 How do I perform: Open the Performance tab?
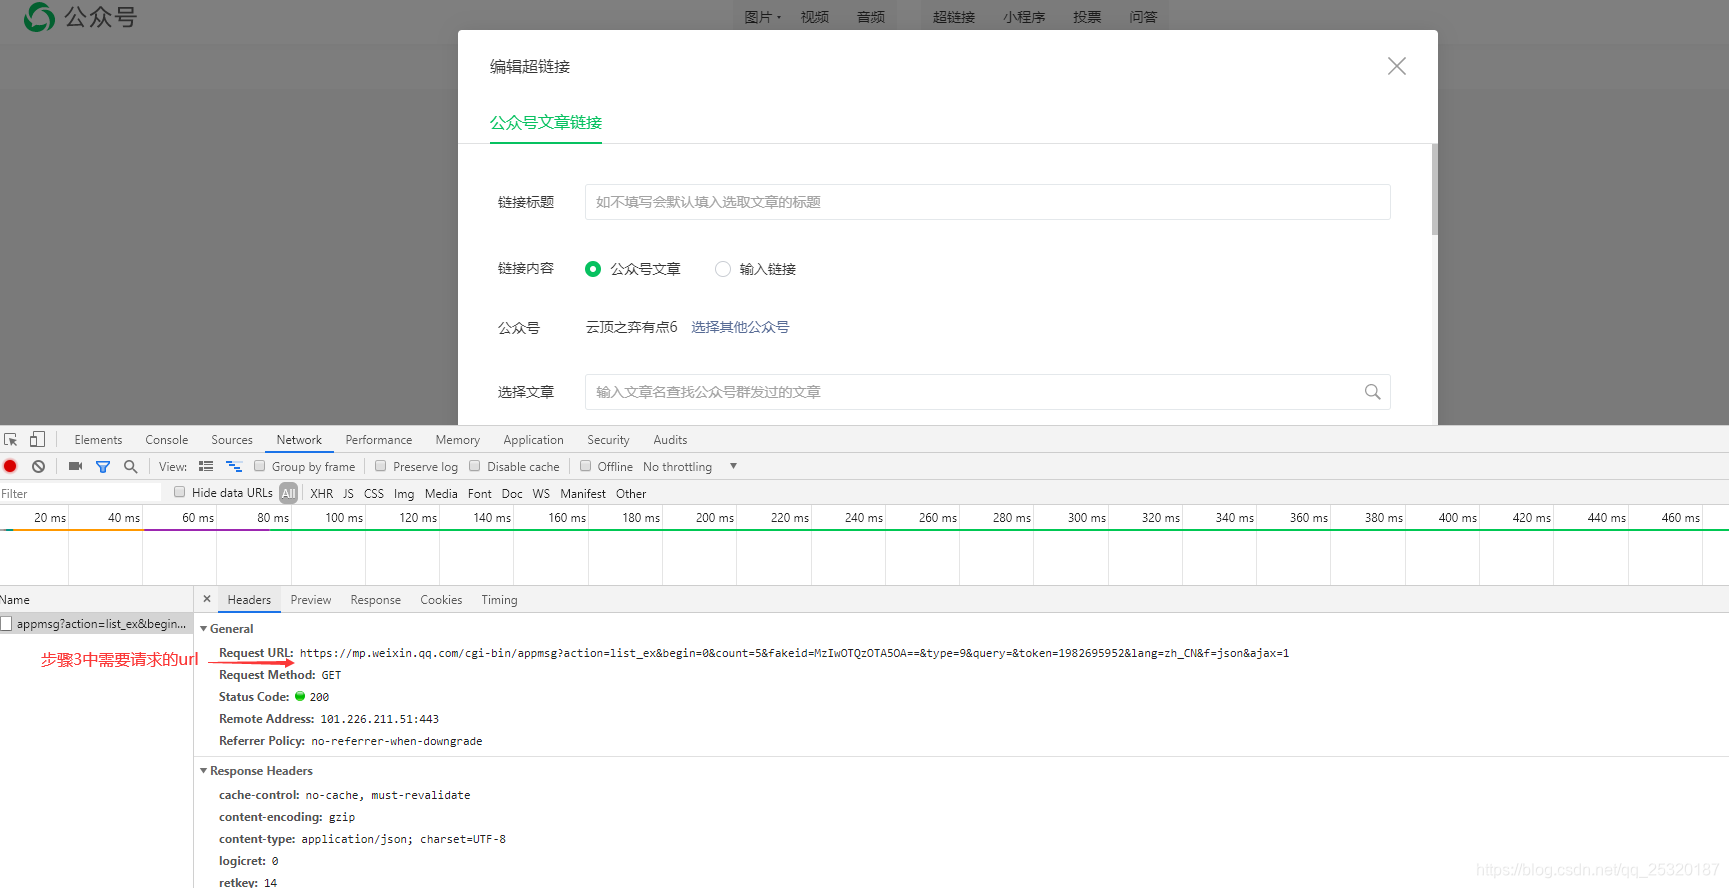point(379,440)
